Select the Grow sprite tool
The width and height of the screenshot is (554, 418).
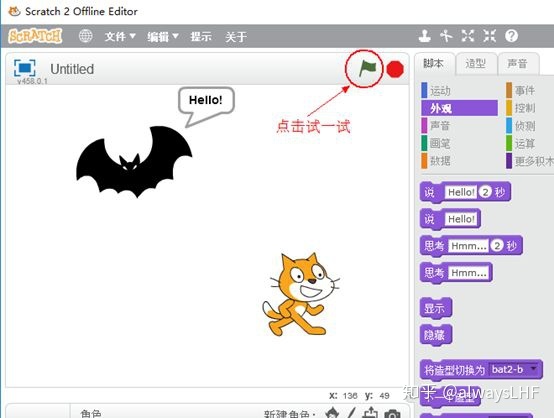pyautogui.click(x=468, y=36)
